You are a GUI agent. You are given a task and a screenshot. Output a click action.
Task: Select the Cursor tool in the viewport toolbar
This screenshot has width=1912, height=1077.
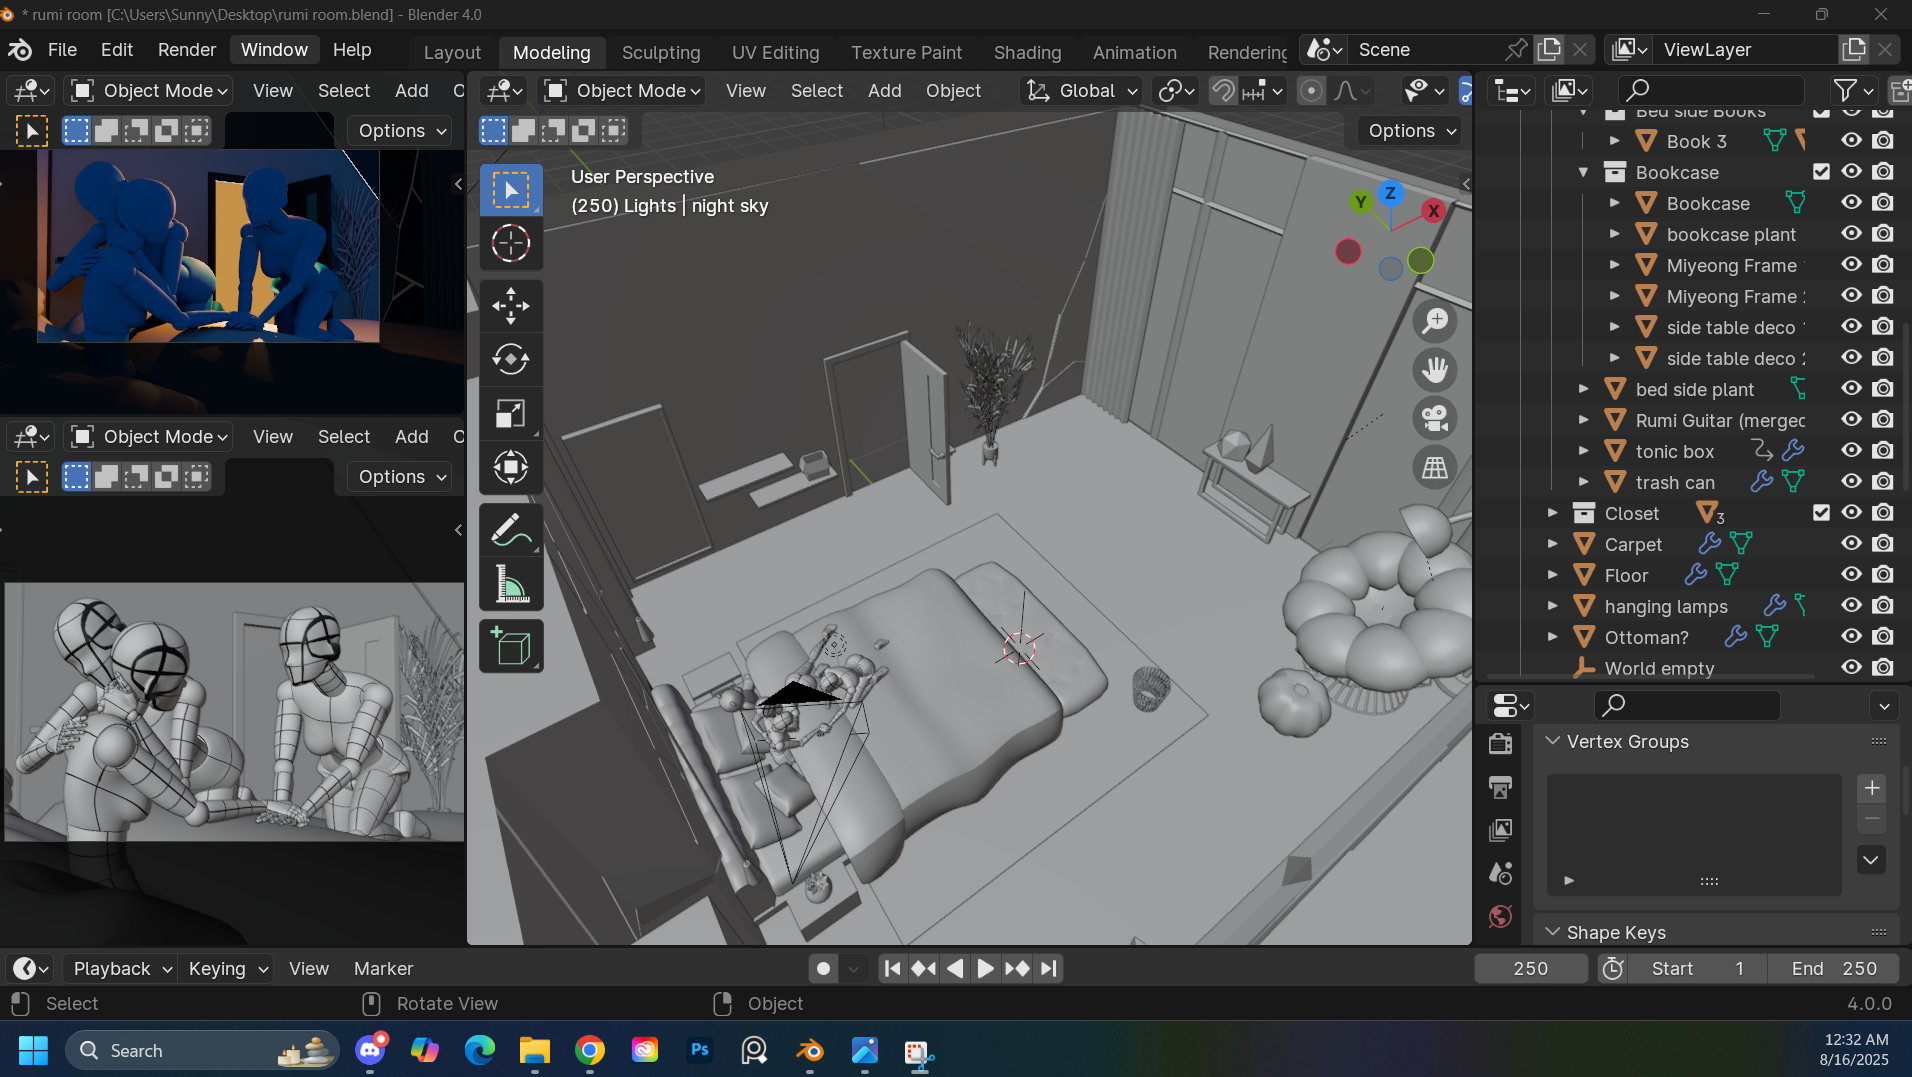[511, 243]
